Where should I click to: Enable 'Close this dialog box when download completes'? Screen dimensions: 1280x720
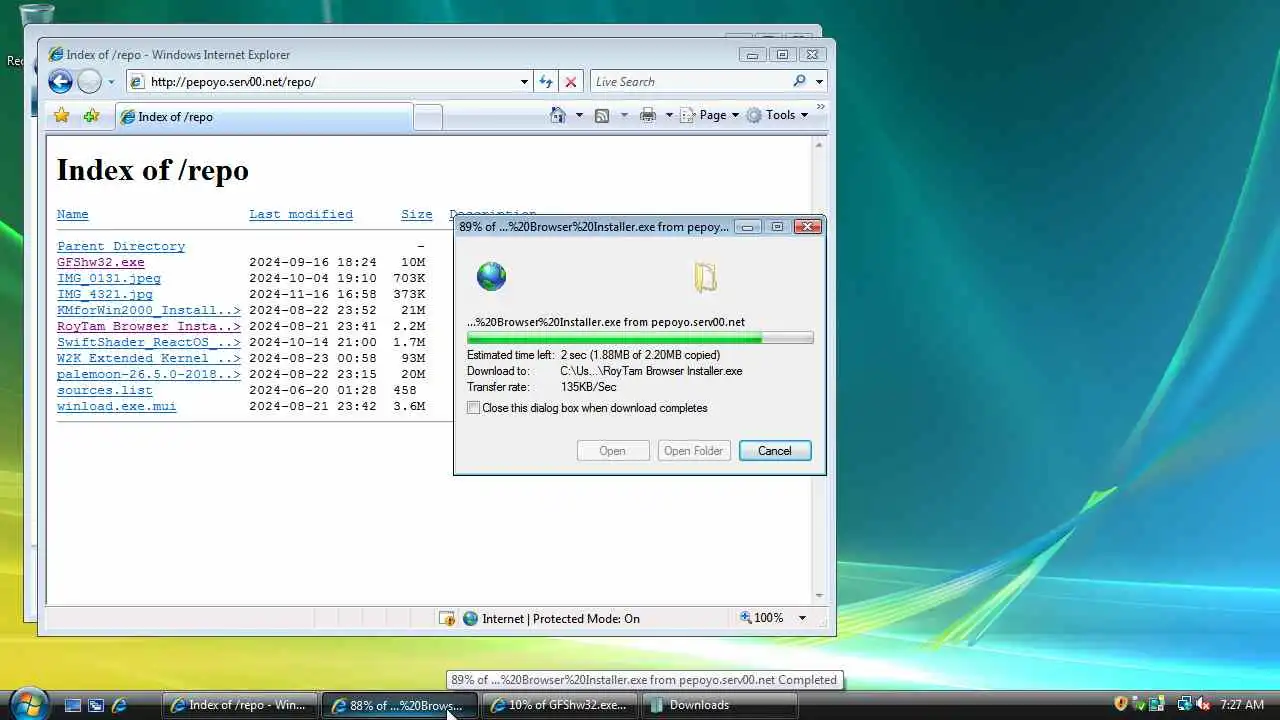coord(474,408)
